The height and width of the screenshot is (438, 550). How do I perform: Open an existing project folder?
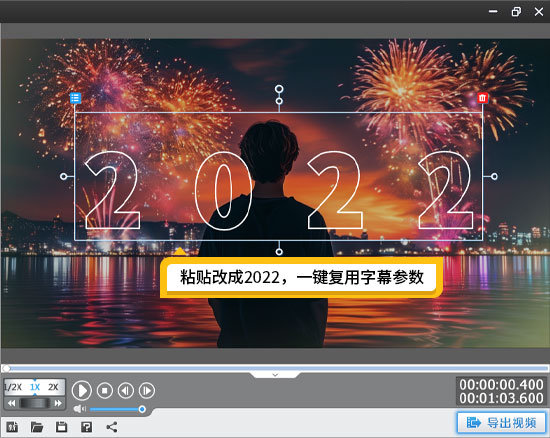pyautogui.click(x=37, y=427)
